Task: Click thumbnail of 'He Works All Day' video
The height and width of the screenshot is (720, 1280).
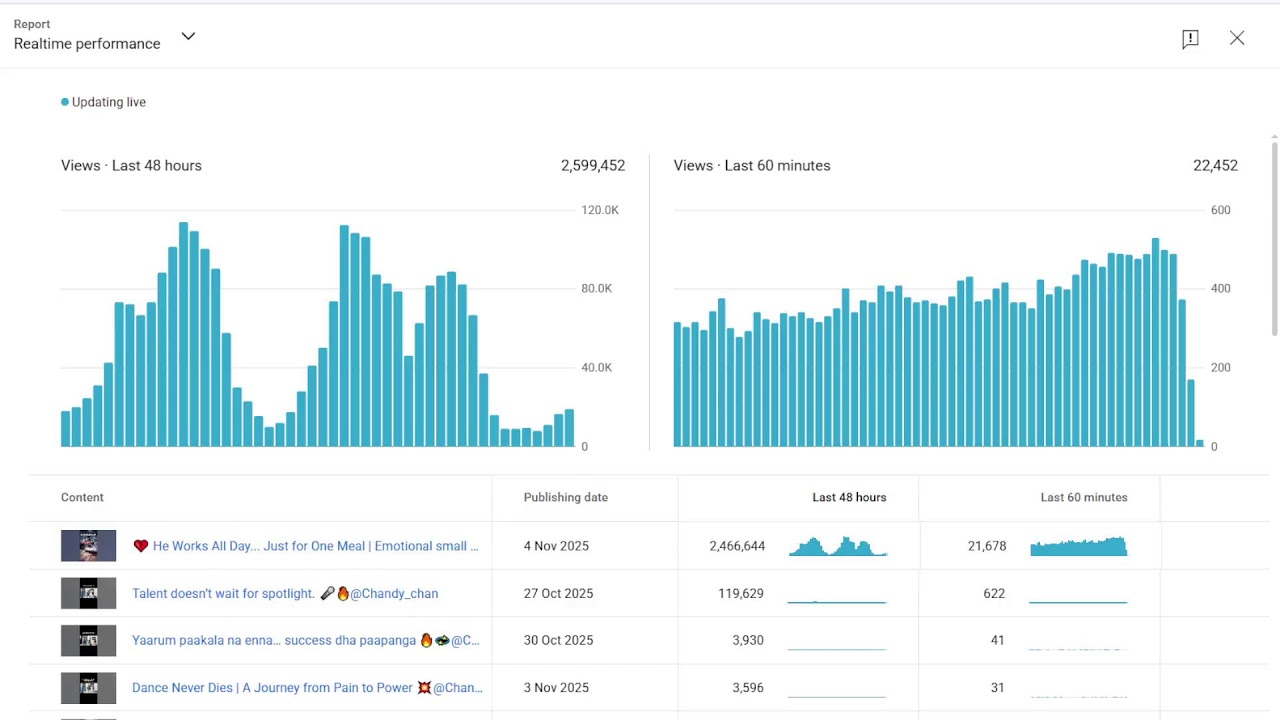Action: pos(88,546)
